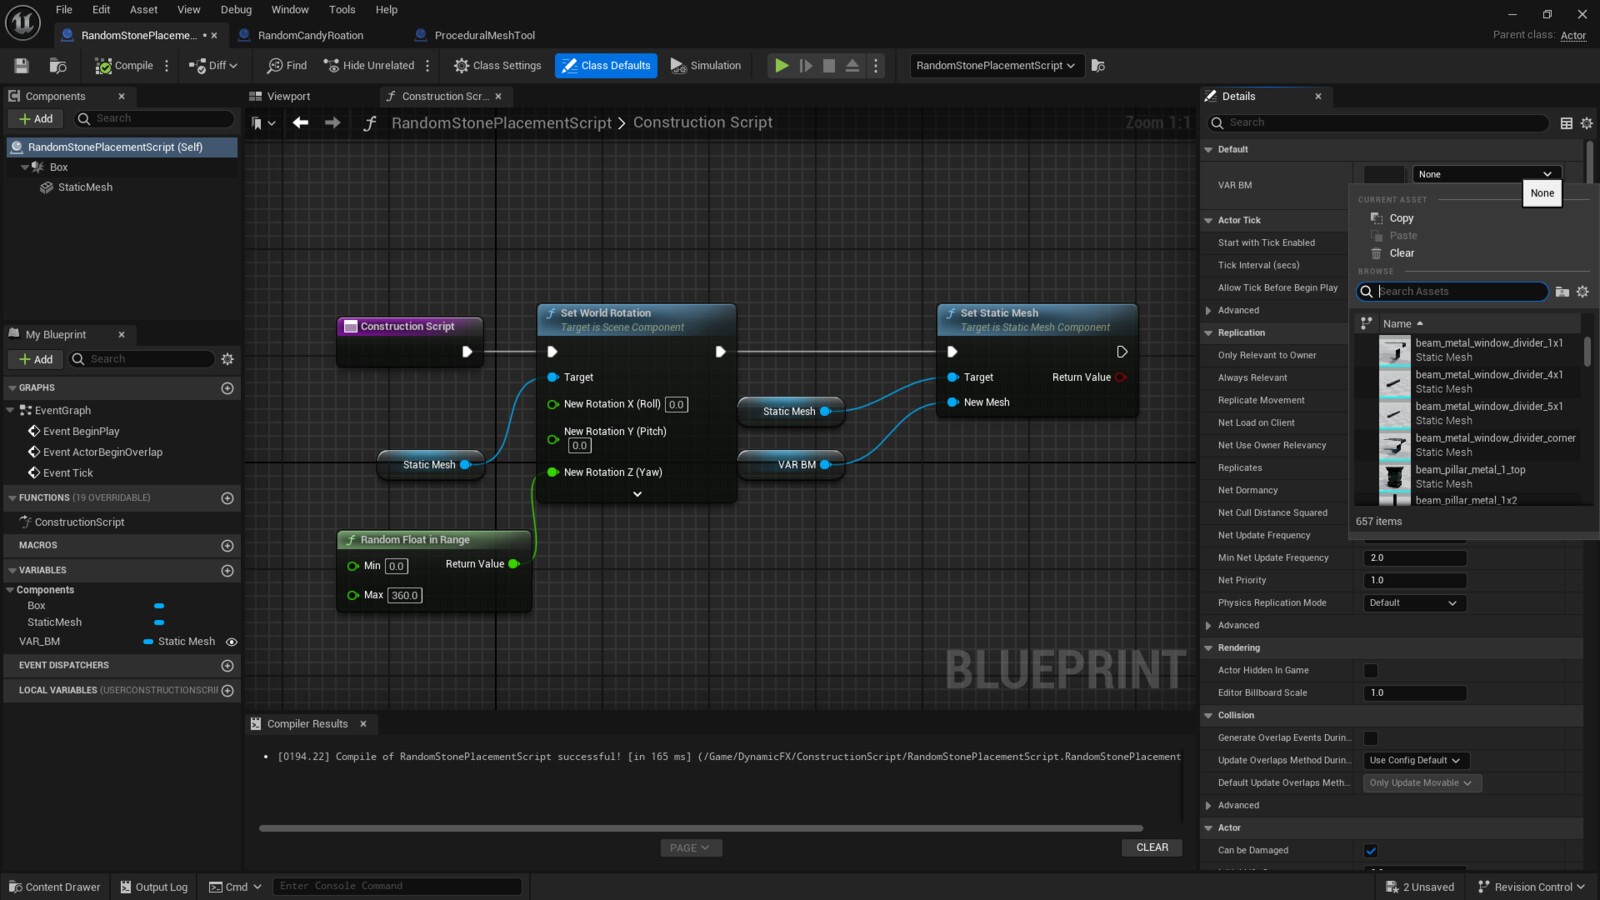Toggle Details property matrix view icon

pos(1567,123)
